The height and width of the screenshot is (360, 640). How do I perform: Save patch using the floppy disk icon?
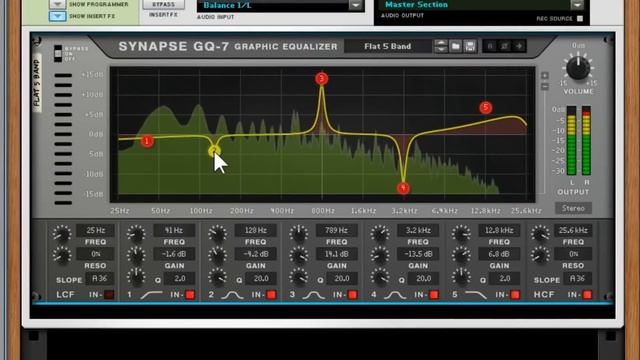[470, 46]
